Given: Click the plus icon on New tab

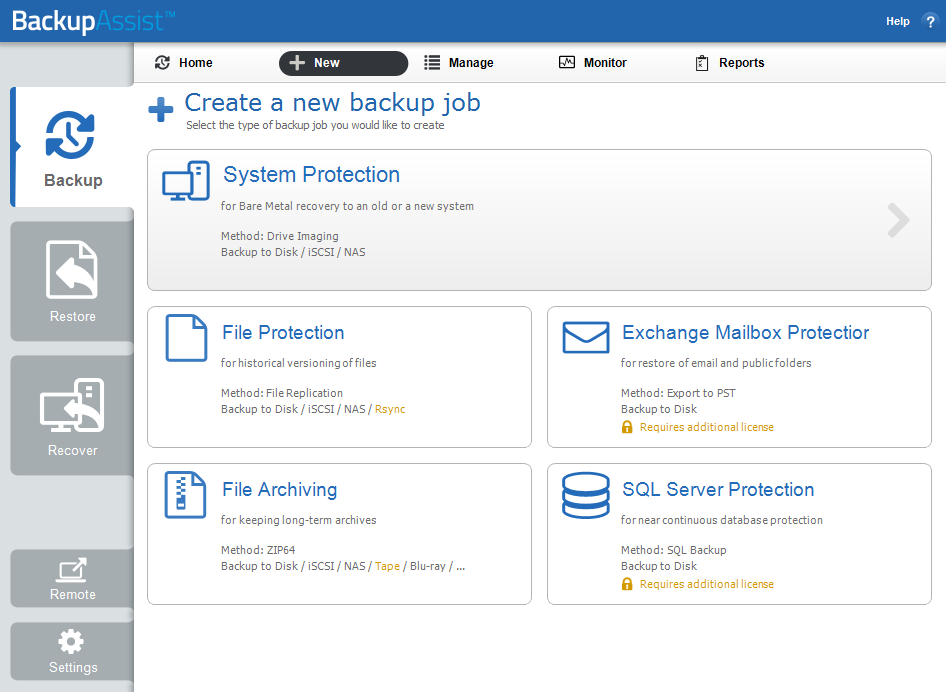Looking at the screenshot, I should (x=297, y=63).
